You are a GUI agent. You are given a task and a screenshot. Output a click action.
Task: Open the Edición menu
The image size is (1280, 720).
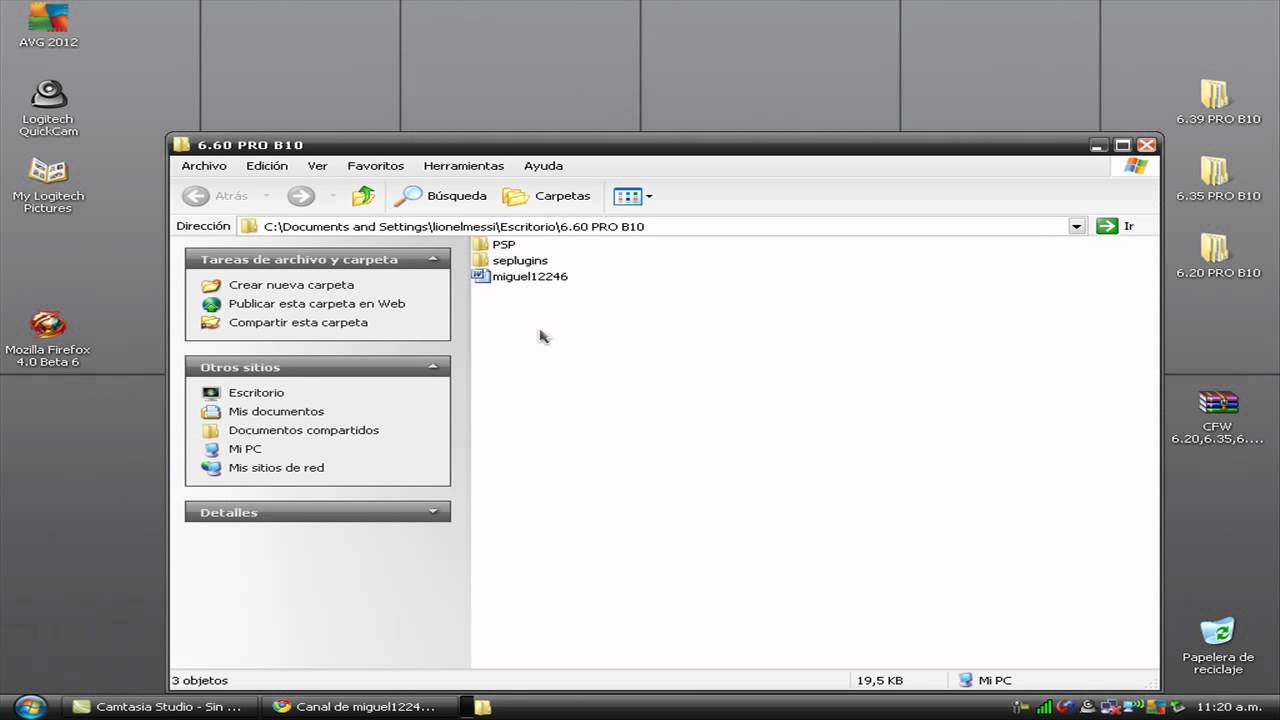coord(267,166)
